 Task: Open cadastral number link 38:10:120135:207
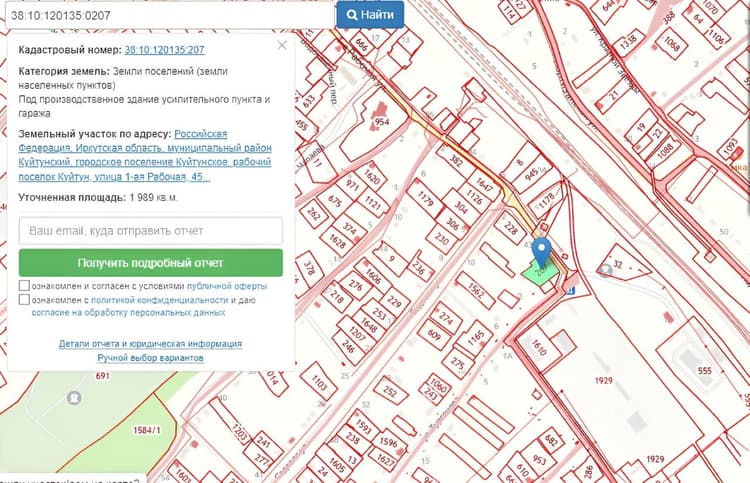(x=164, y=50)
